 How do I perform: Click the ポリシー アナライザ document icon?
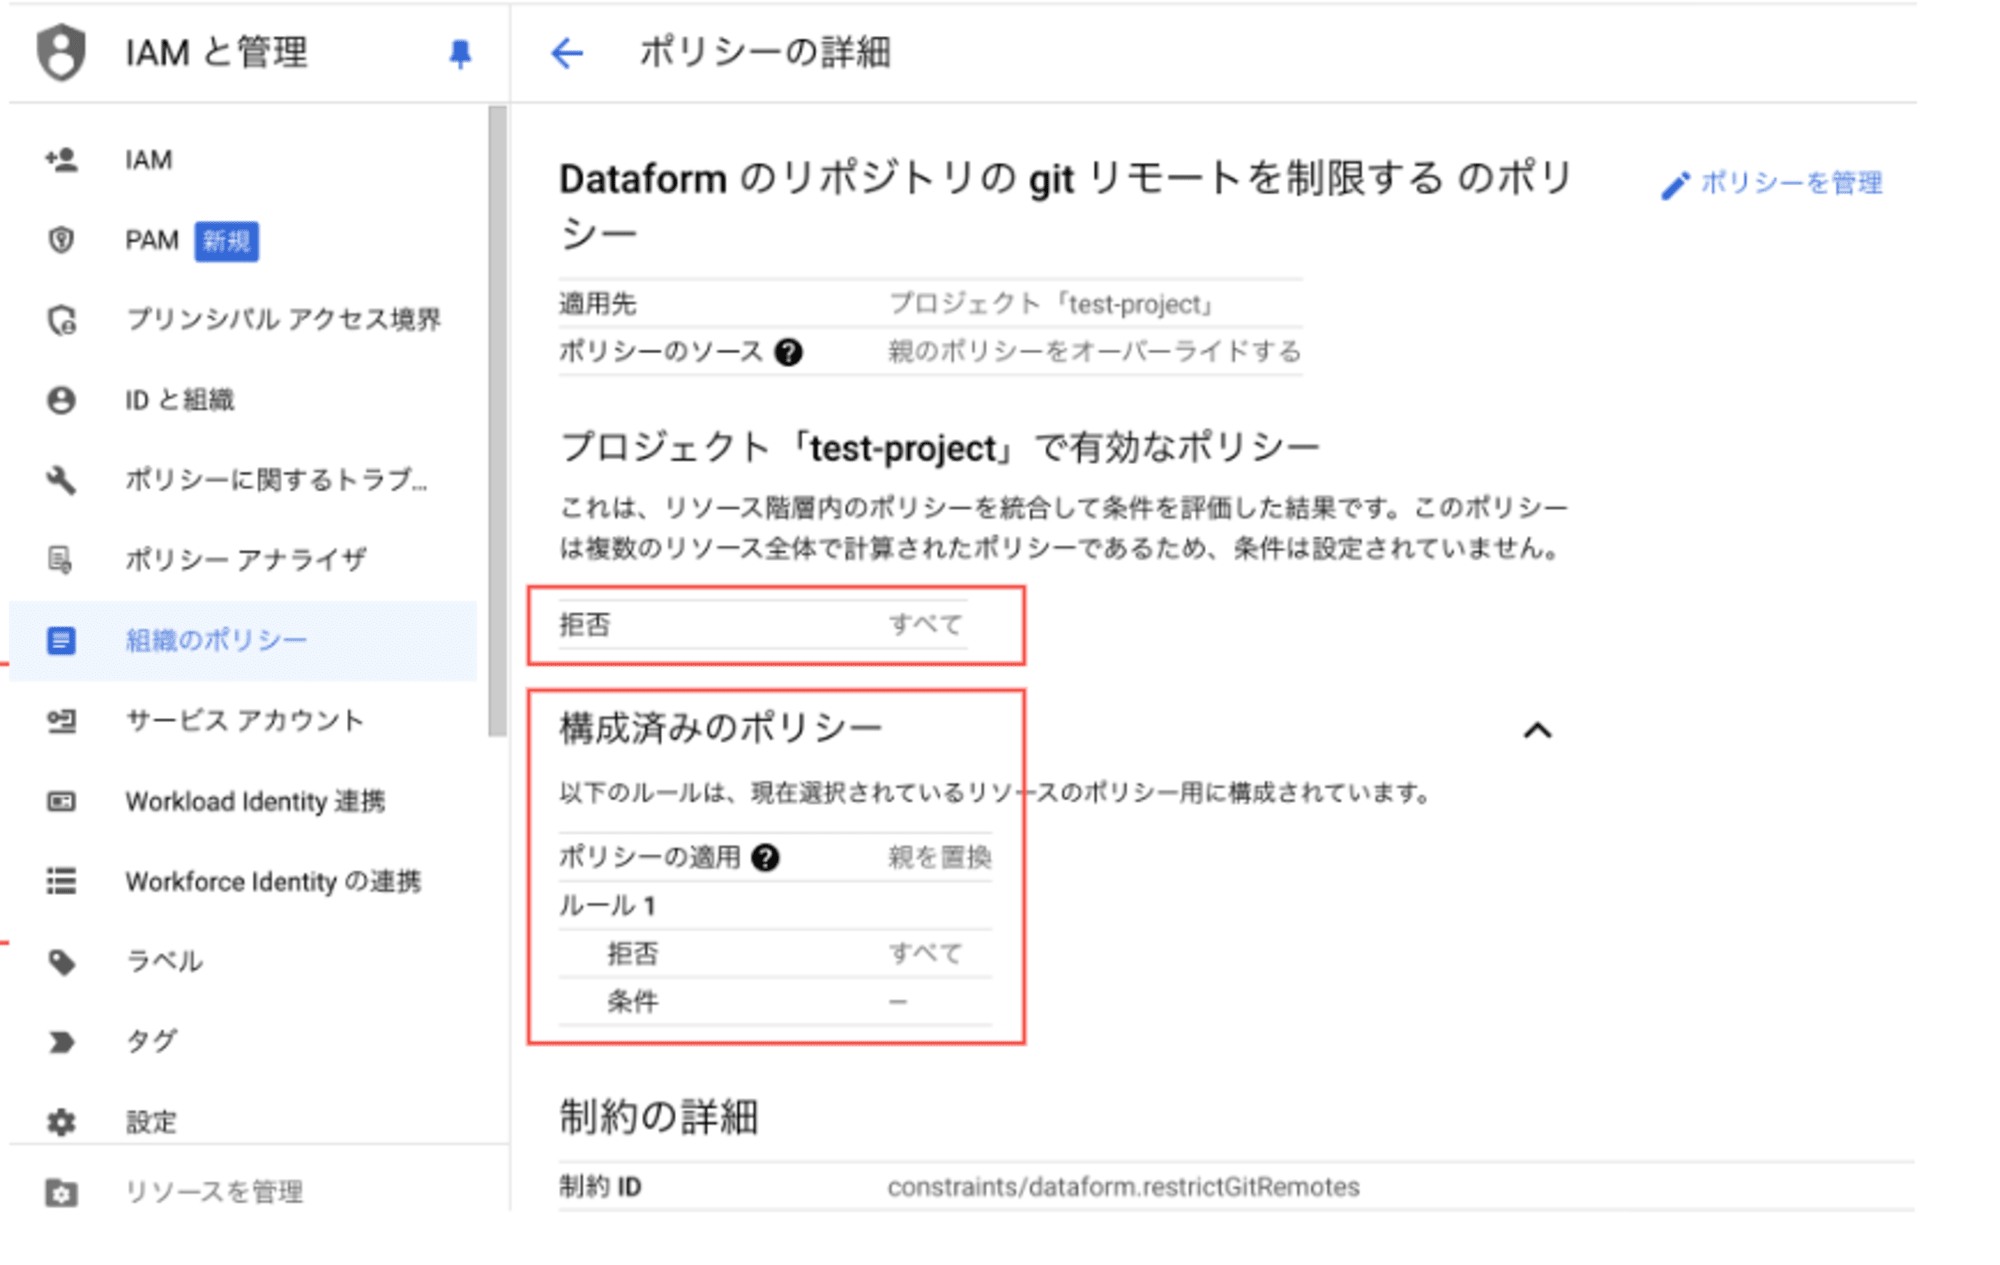click(61, 560)
